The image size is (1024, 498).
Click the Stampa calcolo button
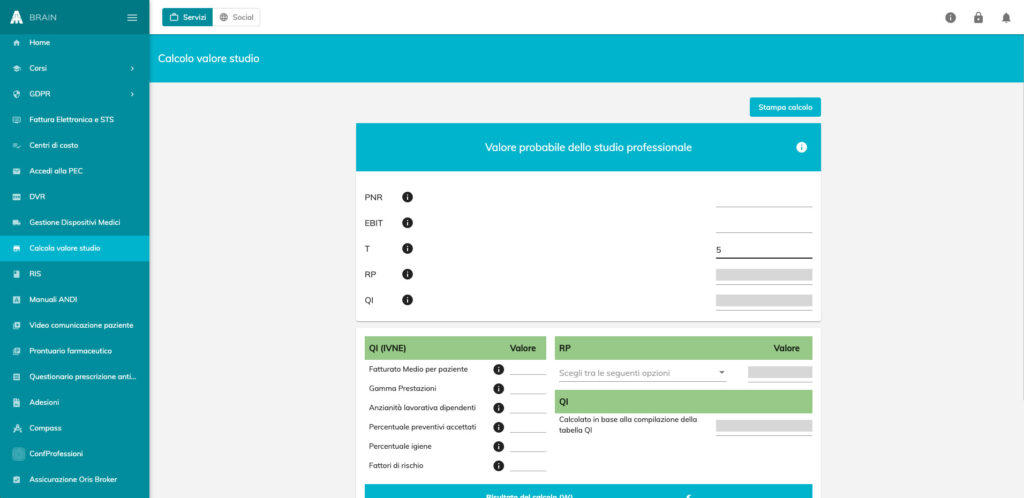[784, 107]
